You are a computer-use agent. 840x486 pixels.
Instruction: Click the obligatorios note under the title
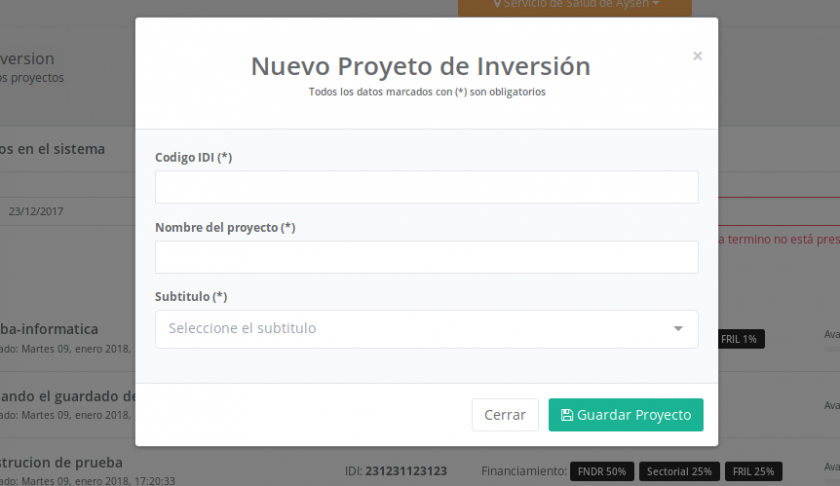(427, 92)
